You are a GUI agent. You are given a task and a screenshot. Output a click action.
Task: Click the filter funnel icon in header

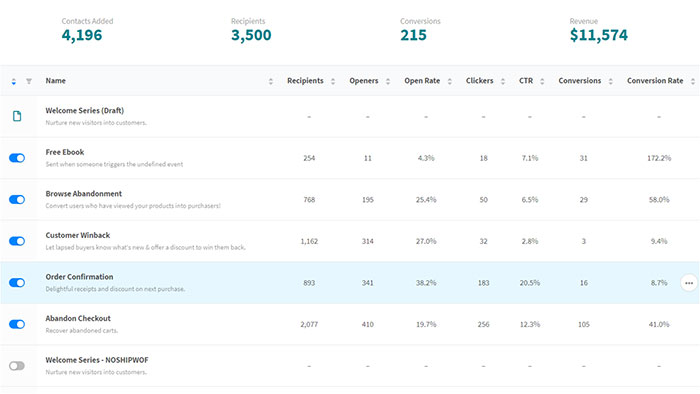point(29,81)
